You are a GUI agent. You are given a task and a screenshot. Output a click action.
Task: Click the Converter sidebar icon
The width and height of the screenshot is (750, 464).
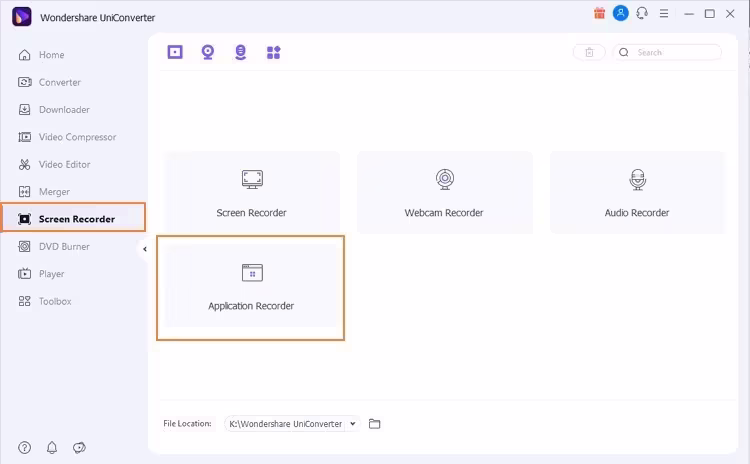pyautogui.click(x=24, y=82)
